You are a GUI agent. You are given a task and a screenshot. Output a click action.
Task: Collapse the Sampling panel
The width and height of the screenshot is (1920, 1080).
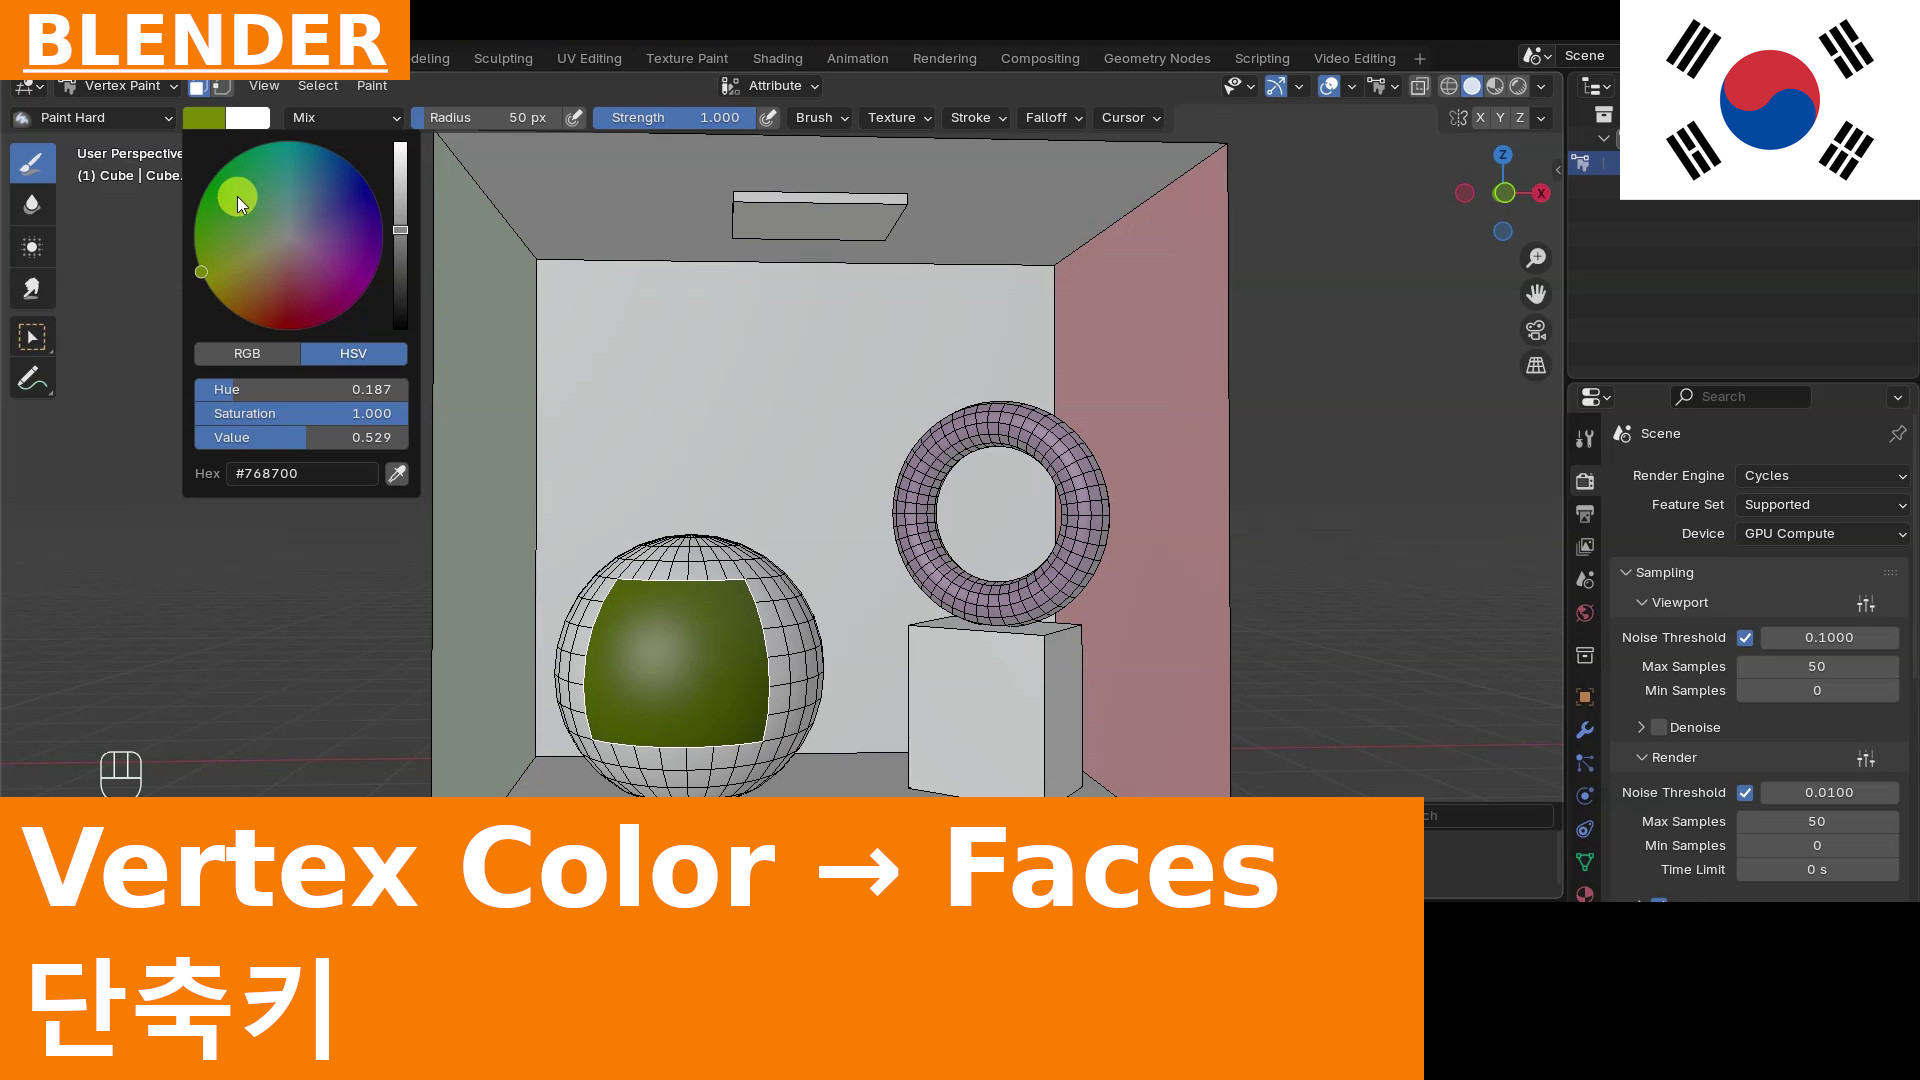tap(1664, 573)
